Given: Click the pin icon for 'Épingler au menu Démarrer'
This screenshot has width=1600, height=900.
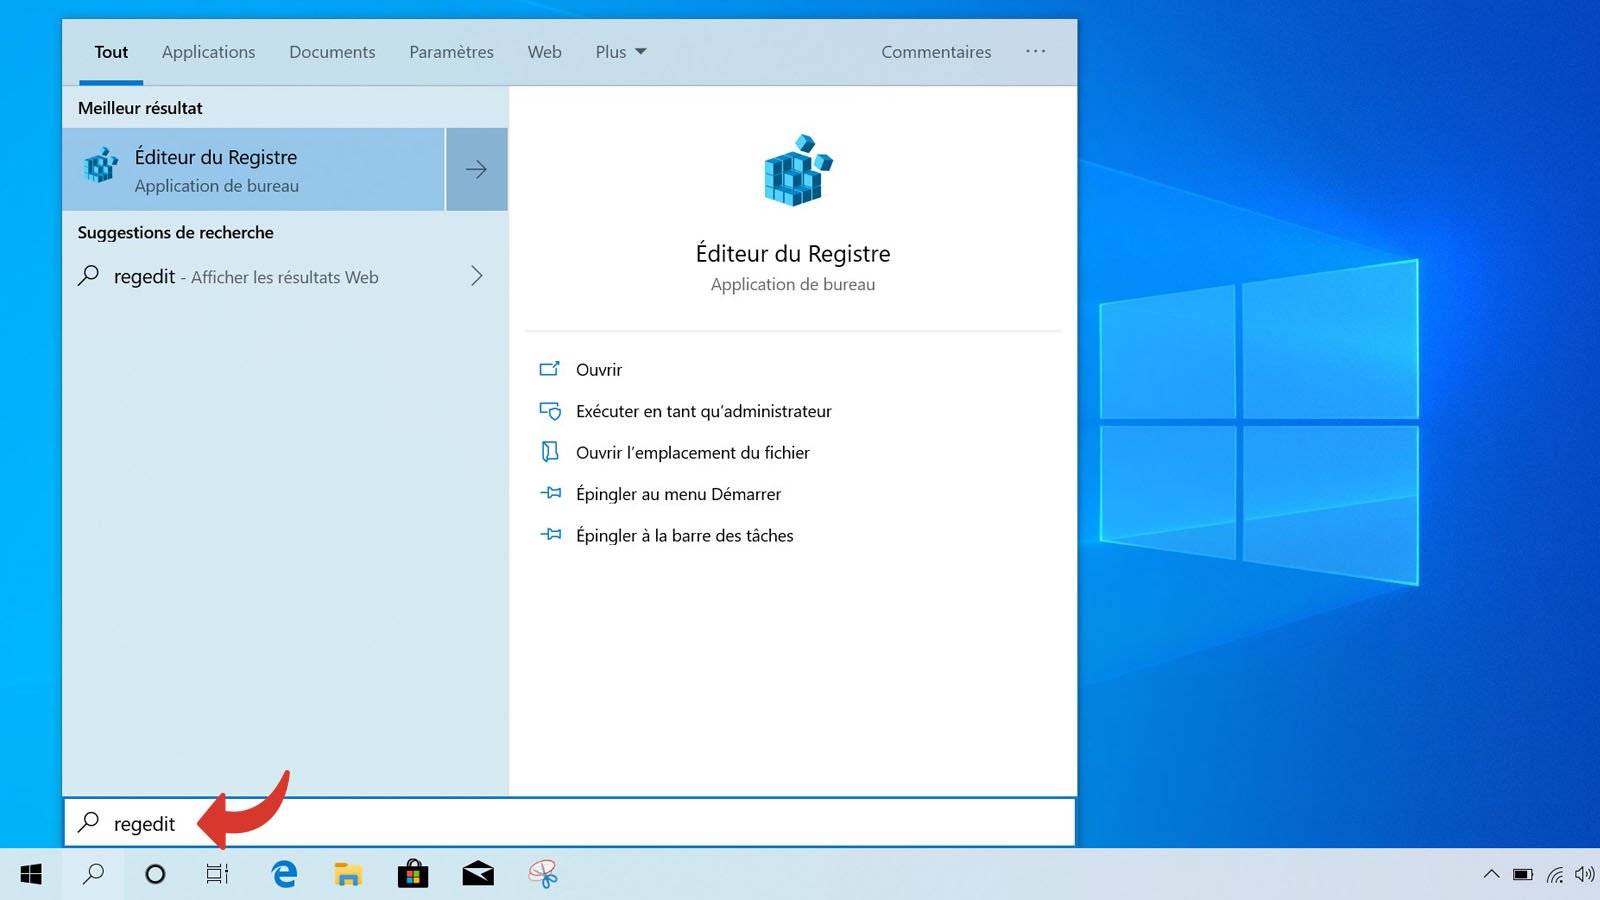Looking at the screenshot, I should [550, 493].
